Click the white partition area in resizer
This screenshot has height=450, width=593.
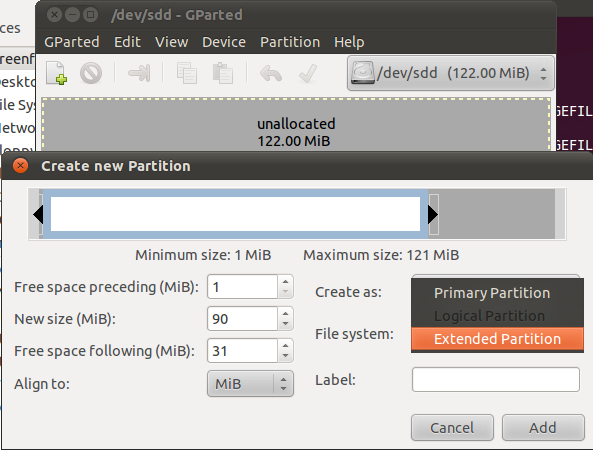(x=235, y=214)
